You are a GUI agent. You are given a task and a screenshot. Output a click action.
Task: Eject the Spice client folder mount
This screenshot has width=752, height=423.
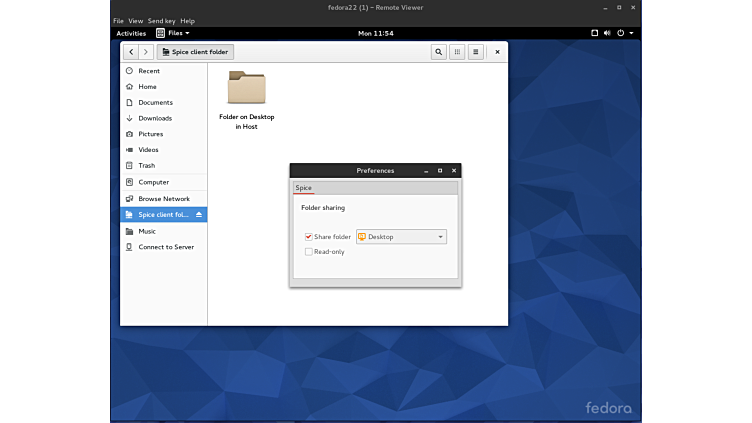tap(199, 215)
